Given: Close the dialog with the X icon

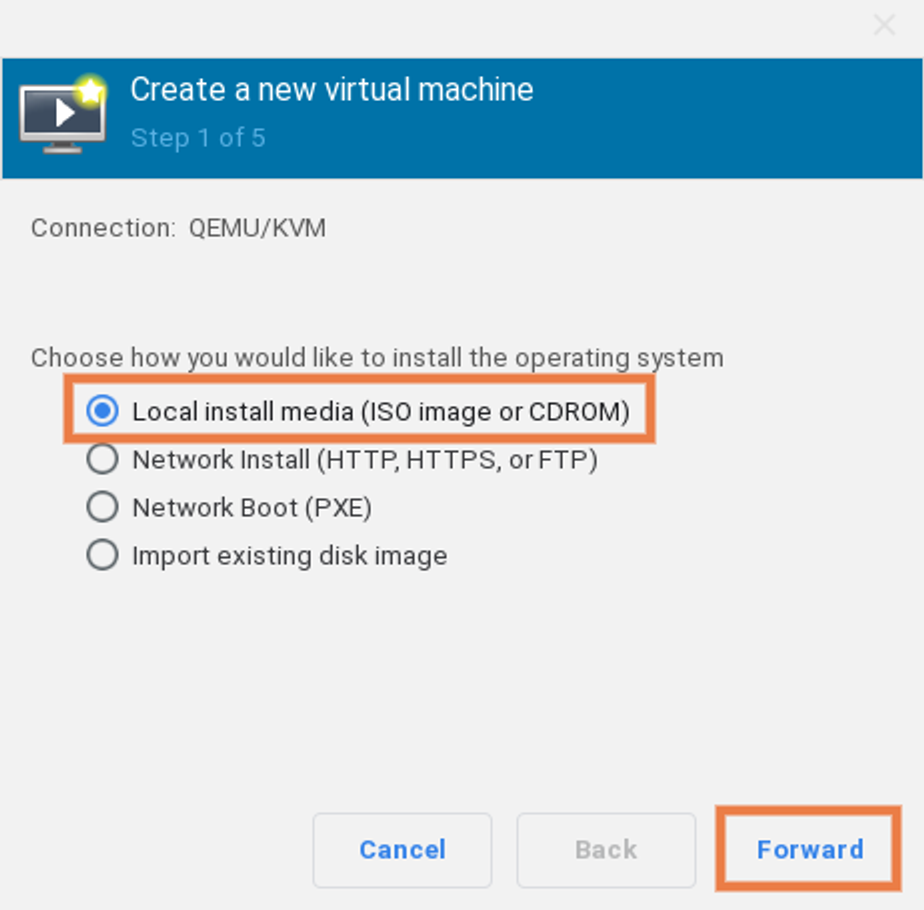Looking at the screenshot, I should (x=884, y=25).
